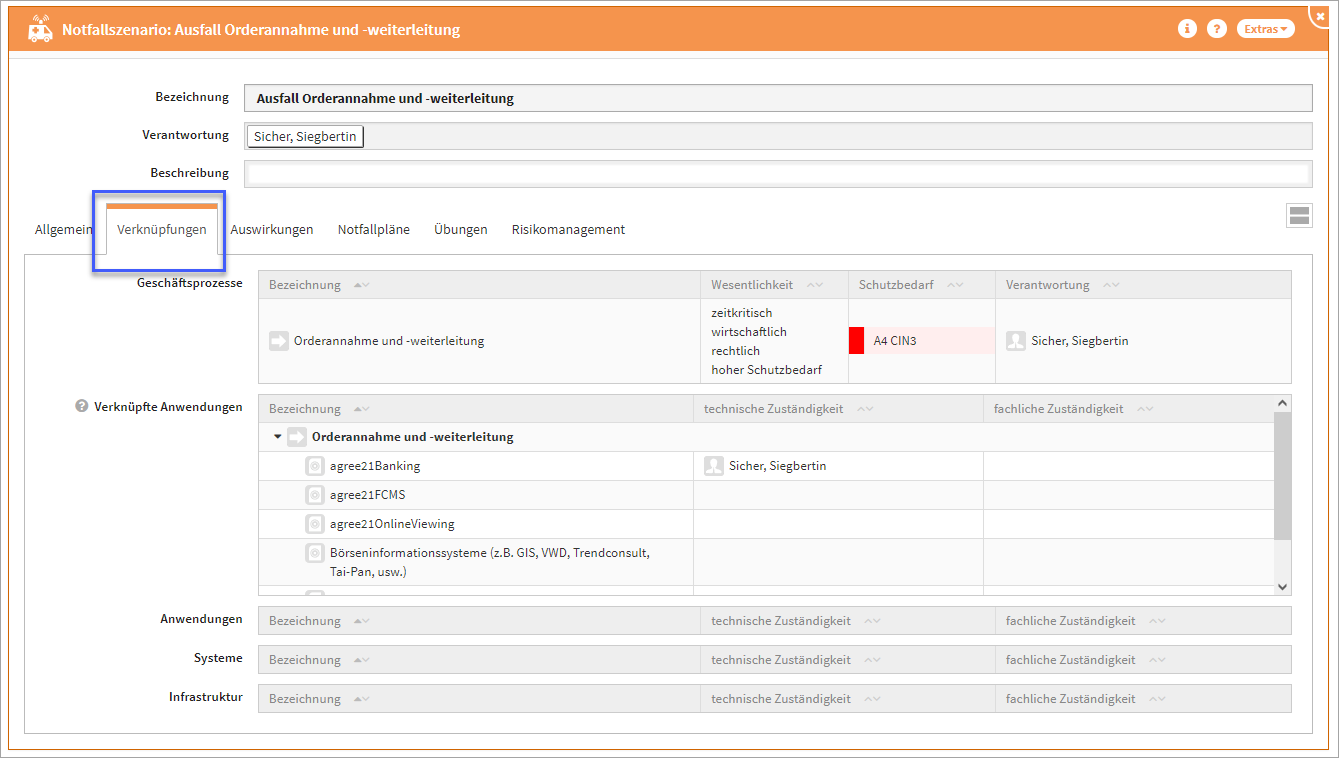Click scrollbar down arrow in Verknüpfte Anwendungen

1283,587
